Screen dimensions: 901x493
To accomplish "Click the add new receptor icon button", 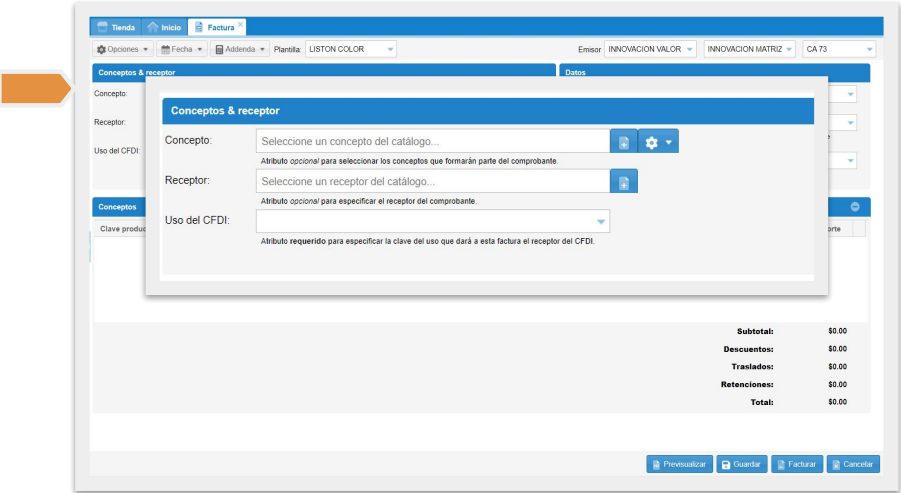I will (623, 182).
